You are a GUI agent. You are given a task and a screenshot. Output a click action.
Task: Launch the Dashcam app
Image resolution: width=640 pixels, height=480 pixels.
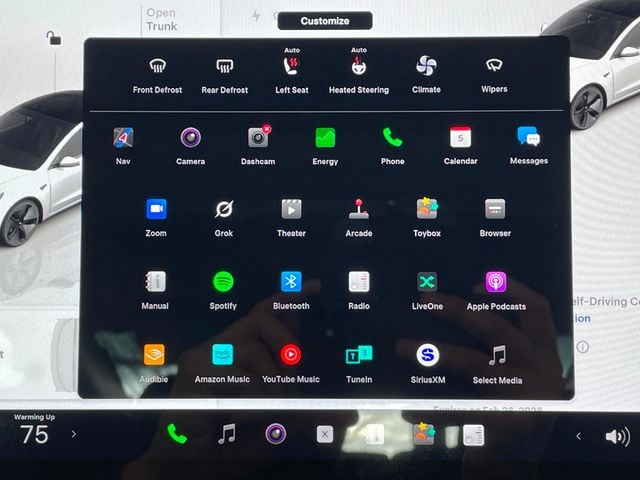tap(258, 139)
